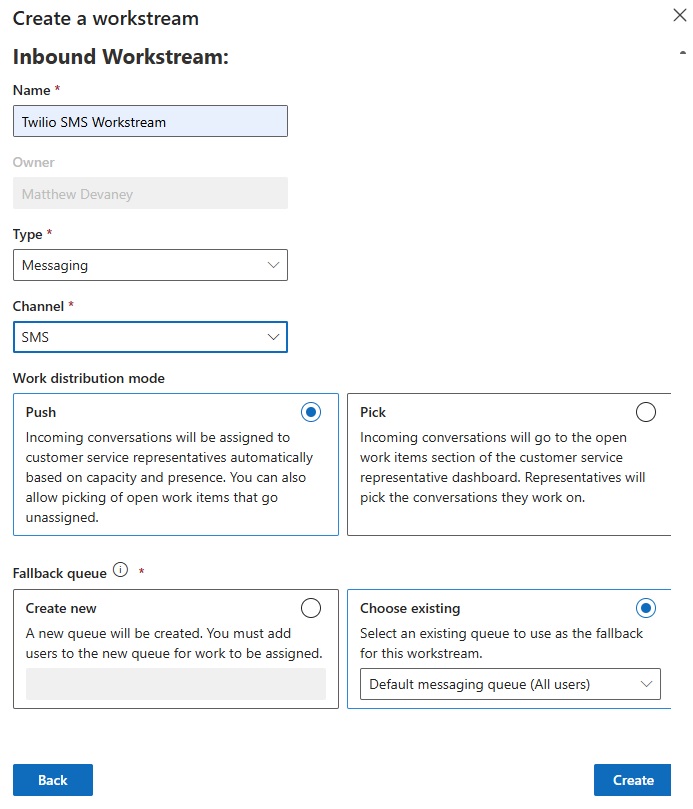Click the Fallback queue info icon
Image resolution: width=693 pixels, height=809 pixels.
pyautogui.click(x=120, y=570)
